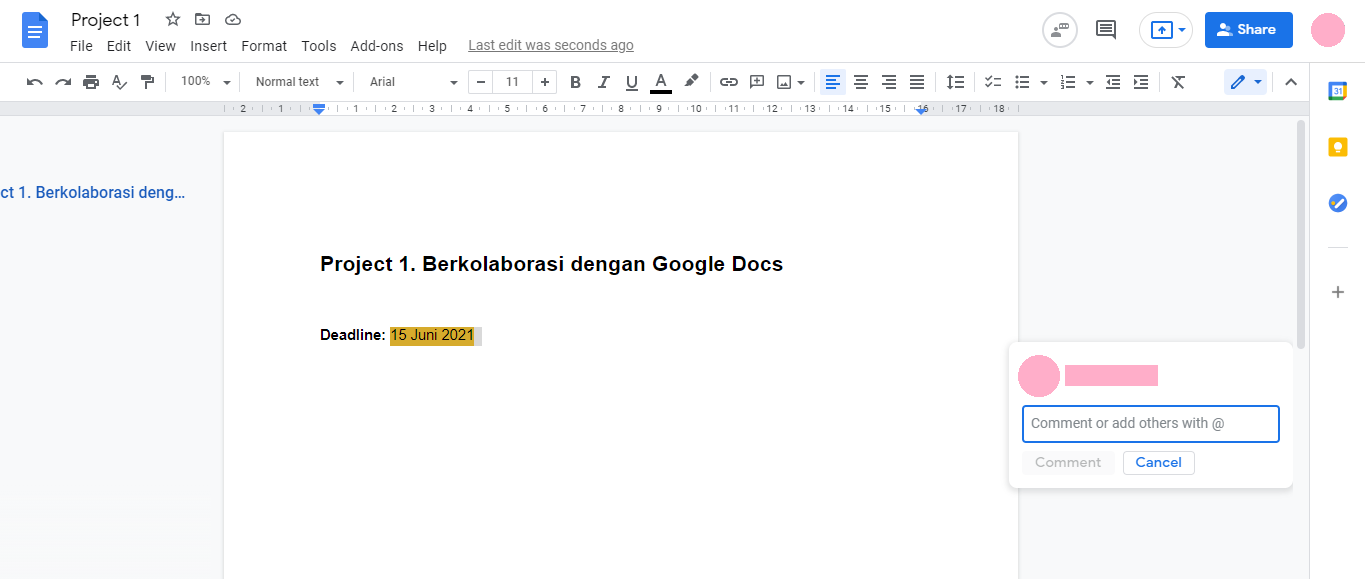The image size is (1365, 579).
Task: Open line and paragraph spacing
Action: tap(956, 82)
